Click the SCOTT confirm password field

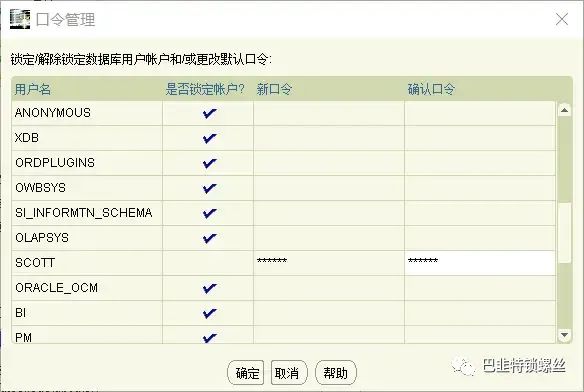pyautogui.click(x=480, y=263)
